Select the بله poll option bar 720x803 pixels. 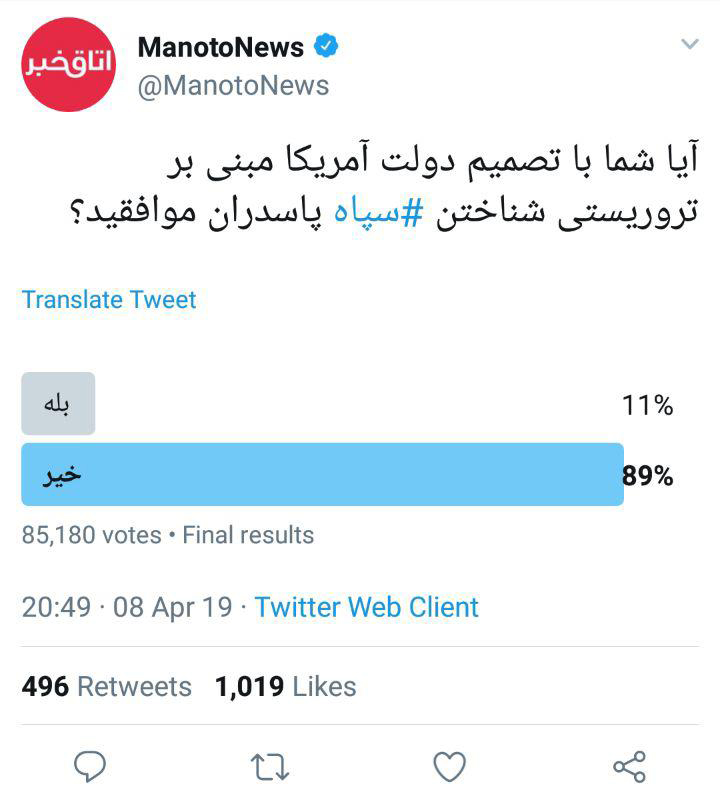[x=58, y=404]
